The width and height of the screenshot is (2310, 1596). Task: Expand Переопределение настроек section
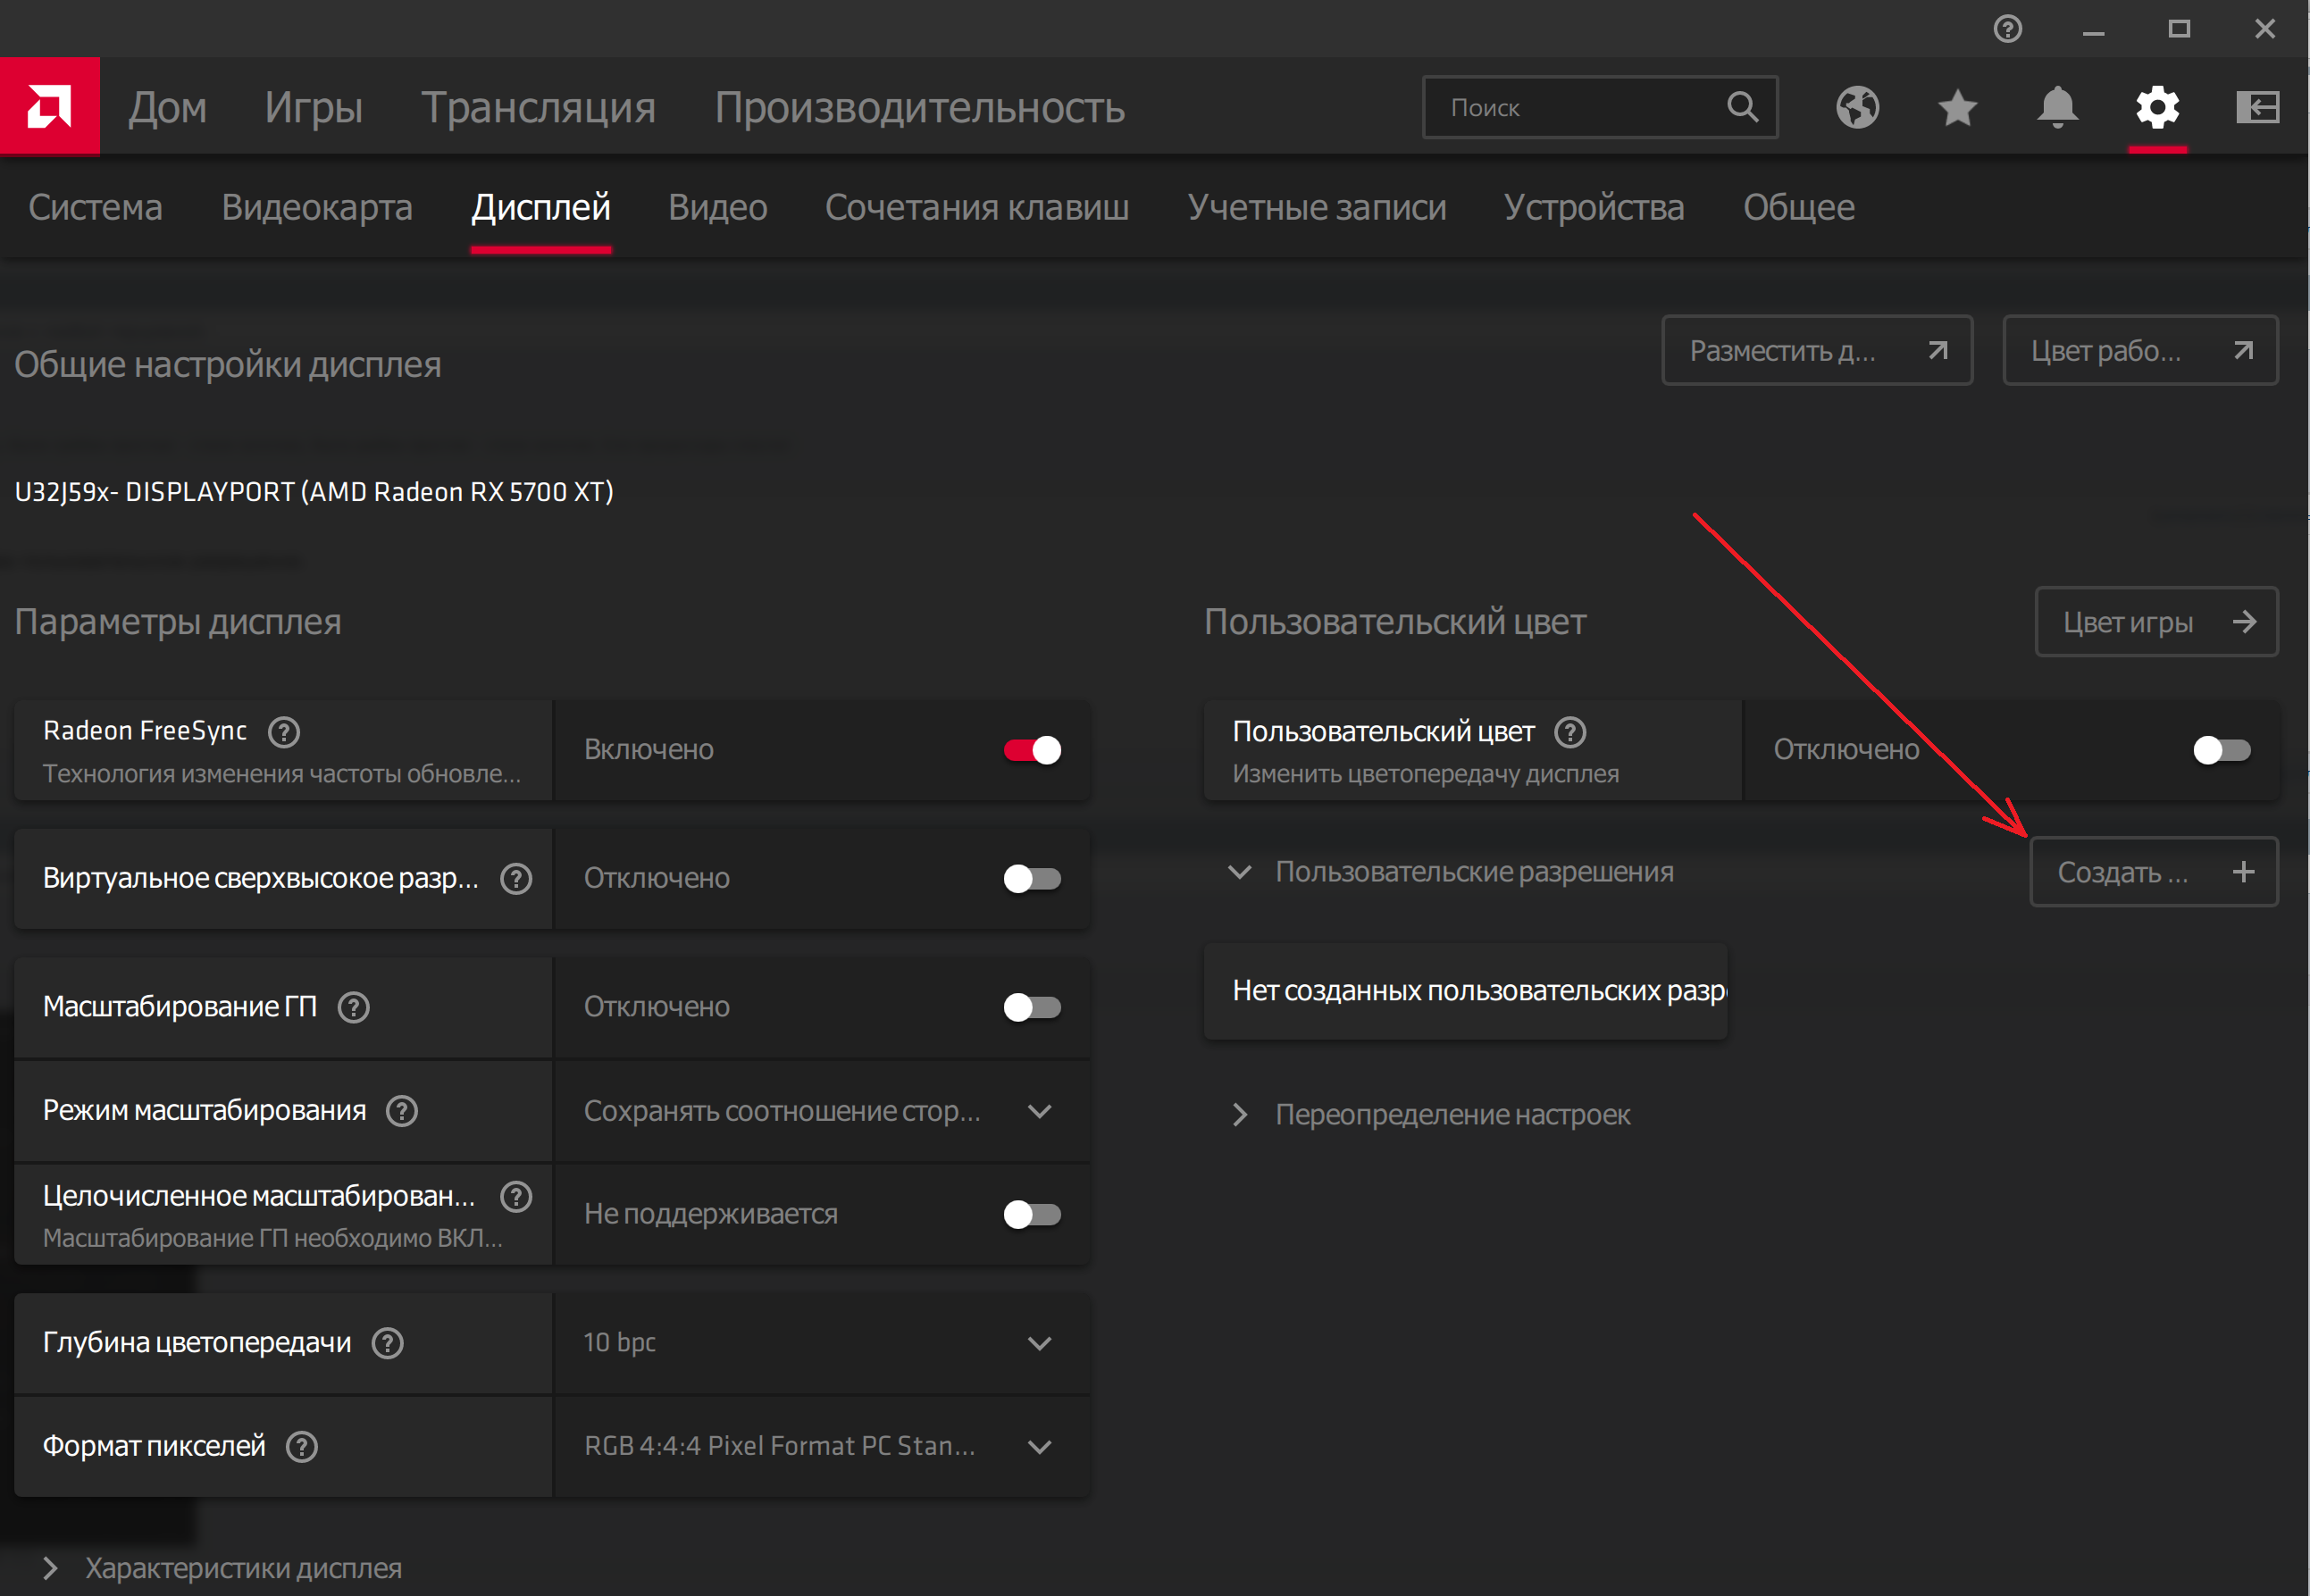pyautogui.click(x=1452, y=1115)
